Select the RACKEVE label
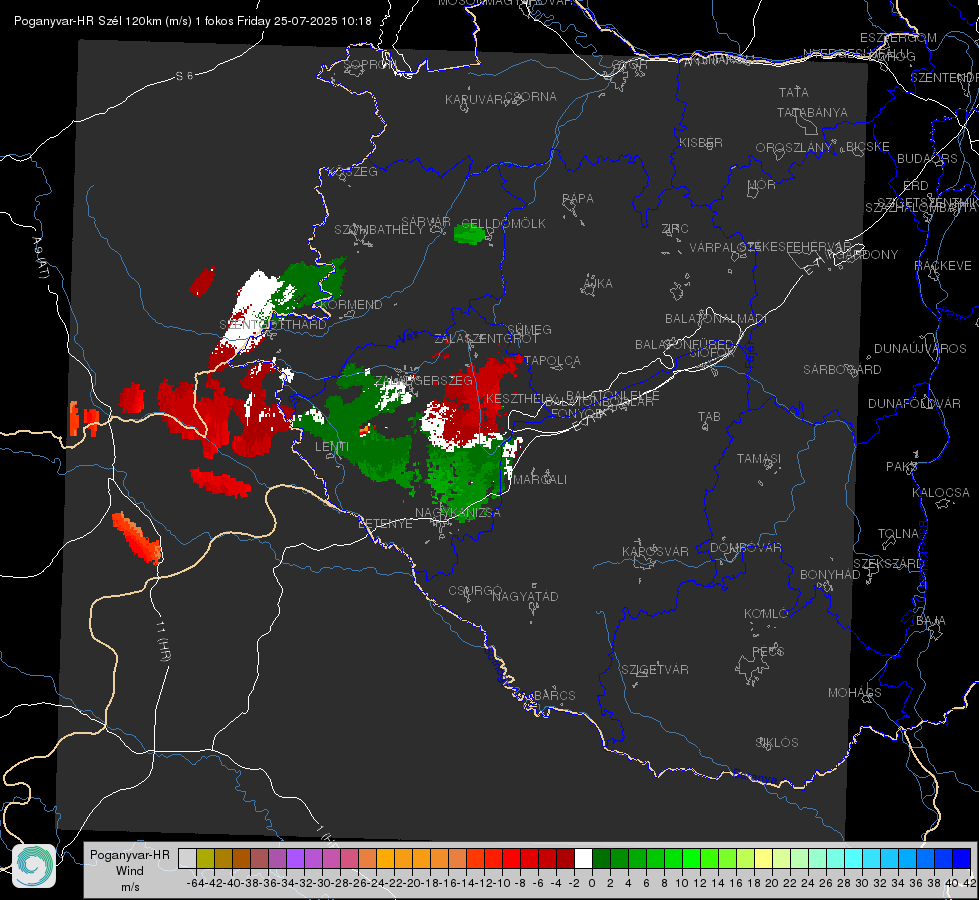The image size is (979, 900). coord(943,266)
